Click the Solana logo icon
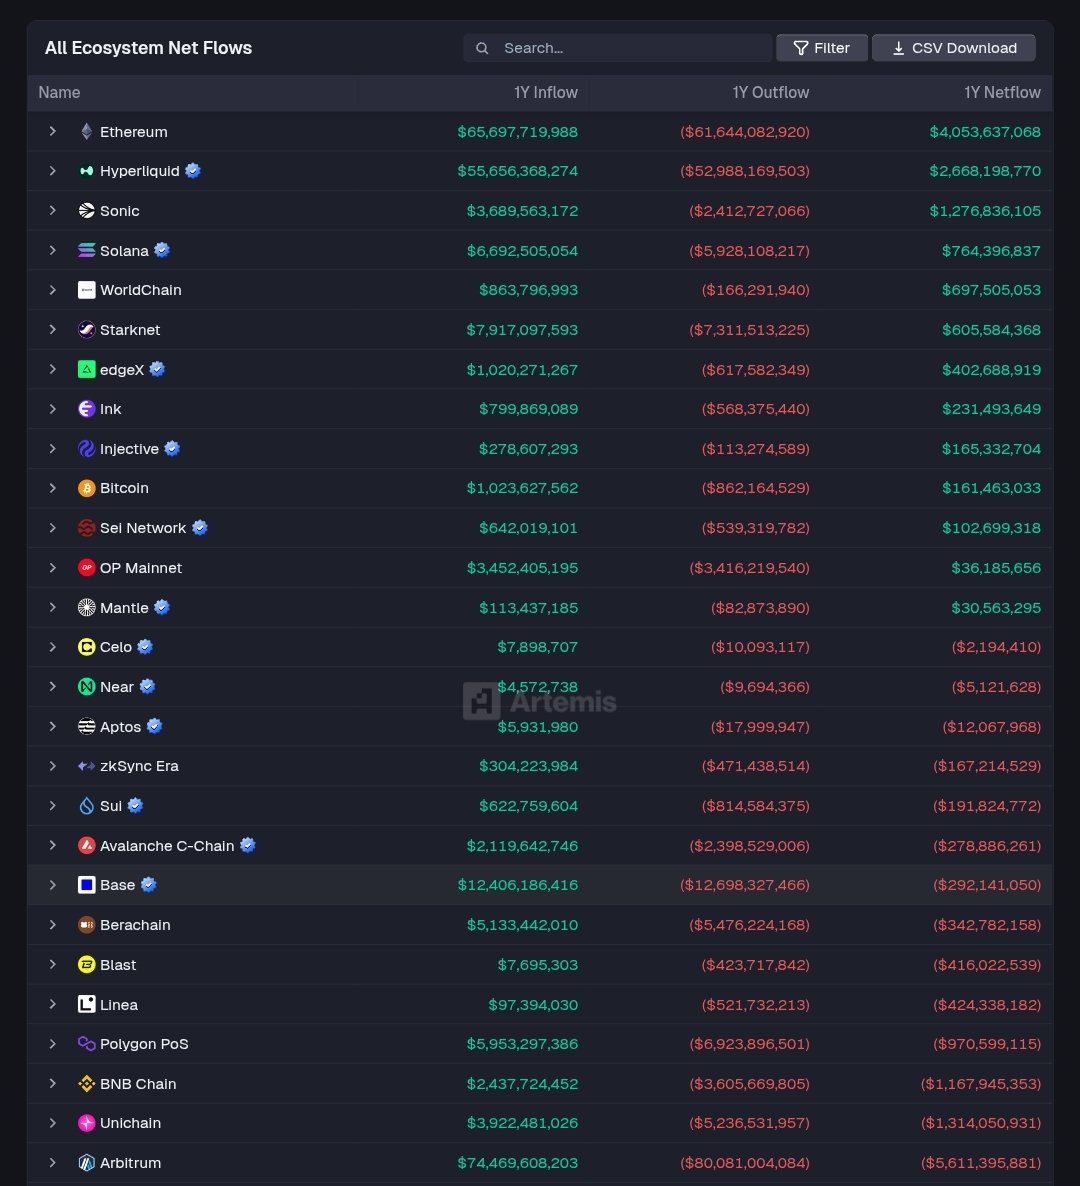Viewport: 1080px width, 1186px height. click(x=86, y=250)
